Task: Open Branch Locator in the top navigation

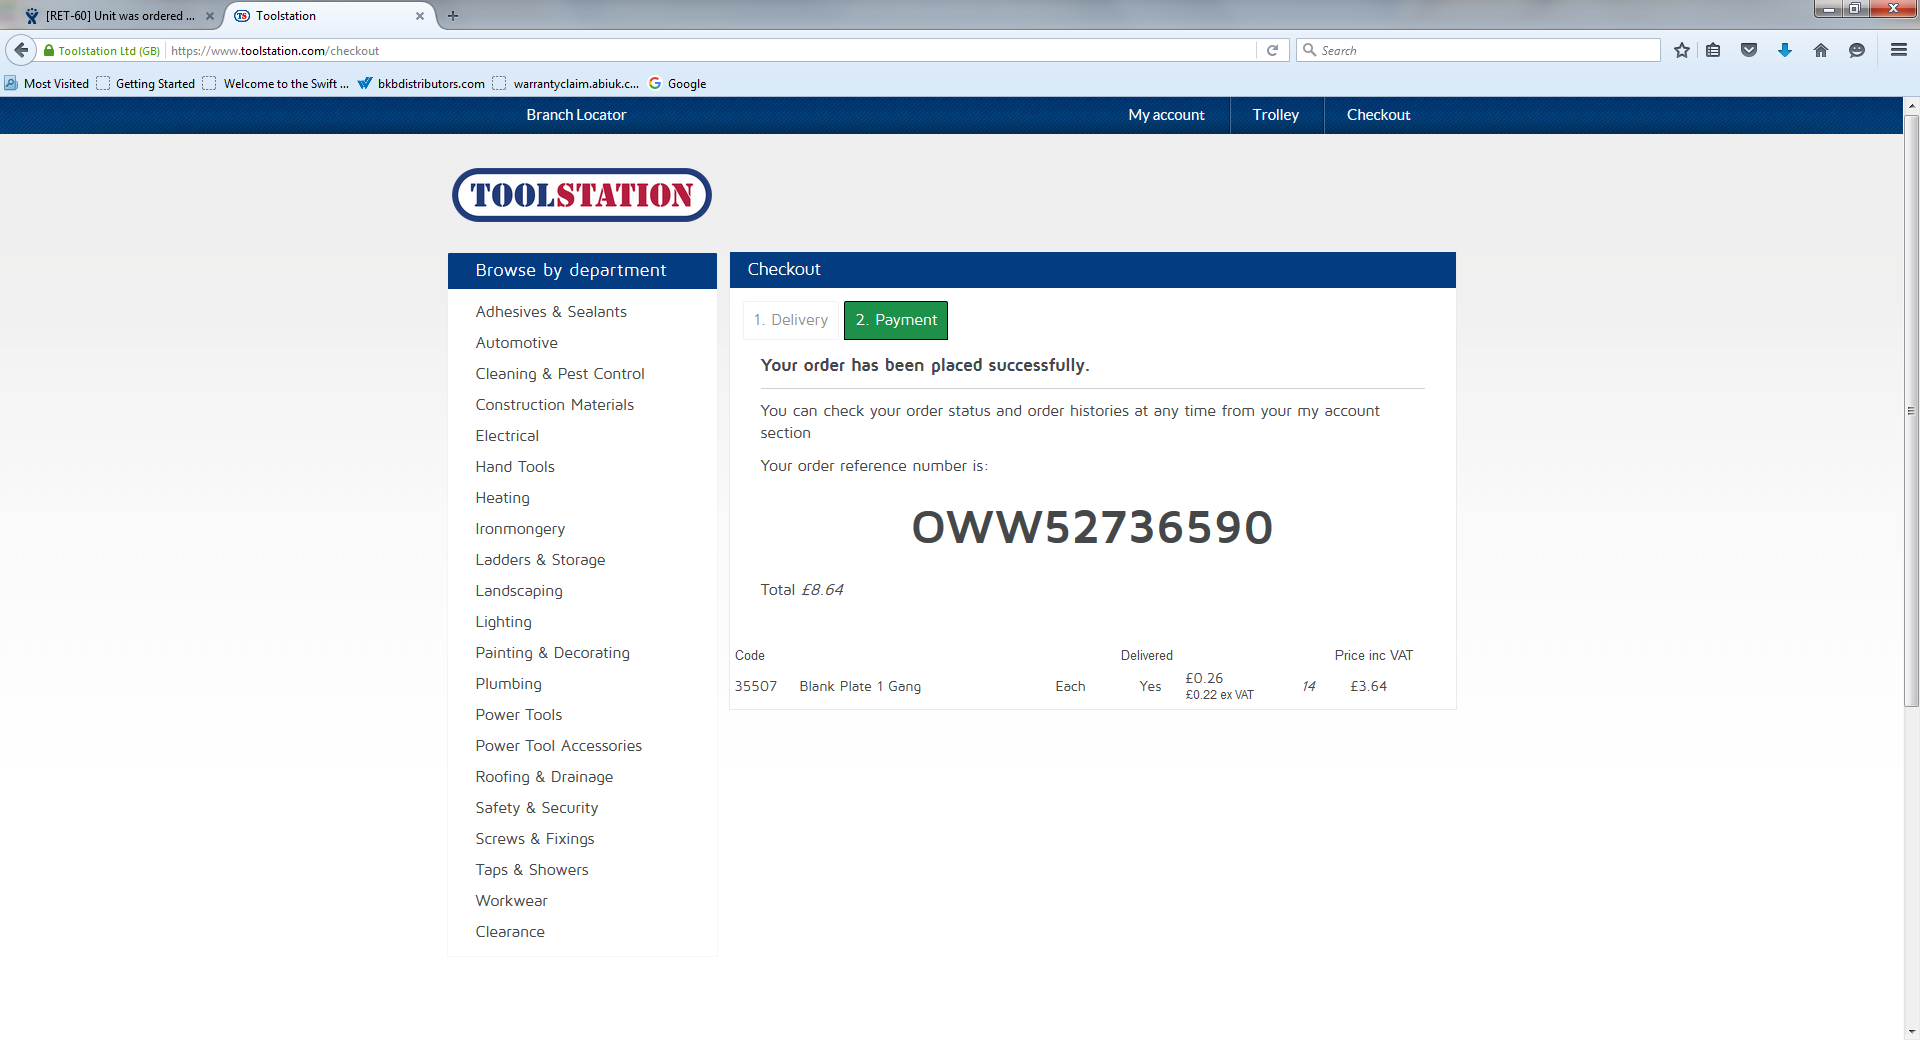Action: click(x=577, y=115)
